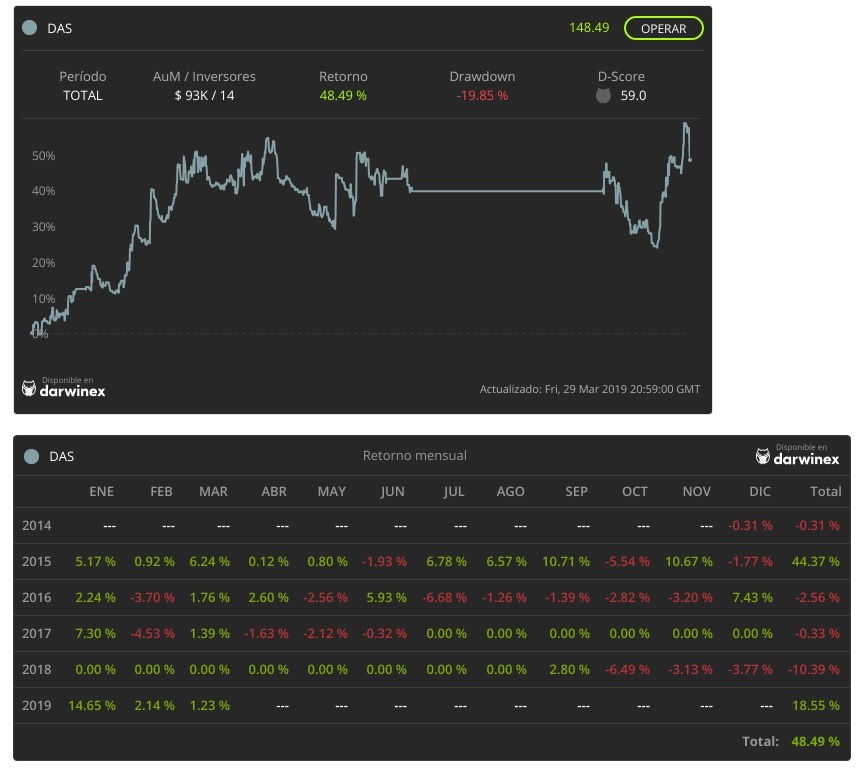
Task: Click the 48.49 % Retorno value
Action: pos(343,96)
